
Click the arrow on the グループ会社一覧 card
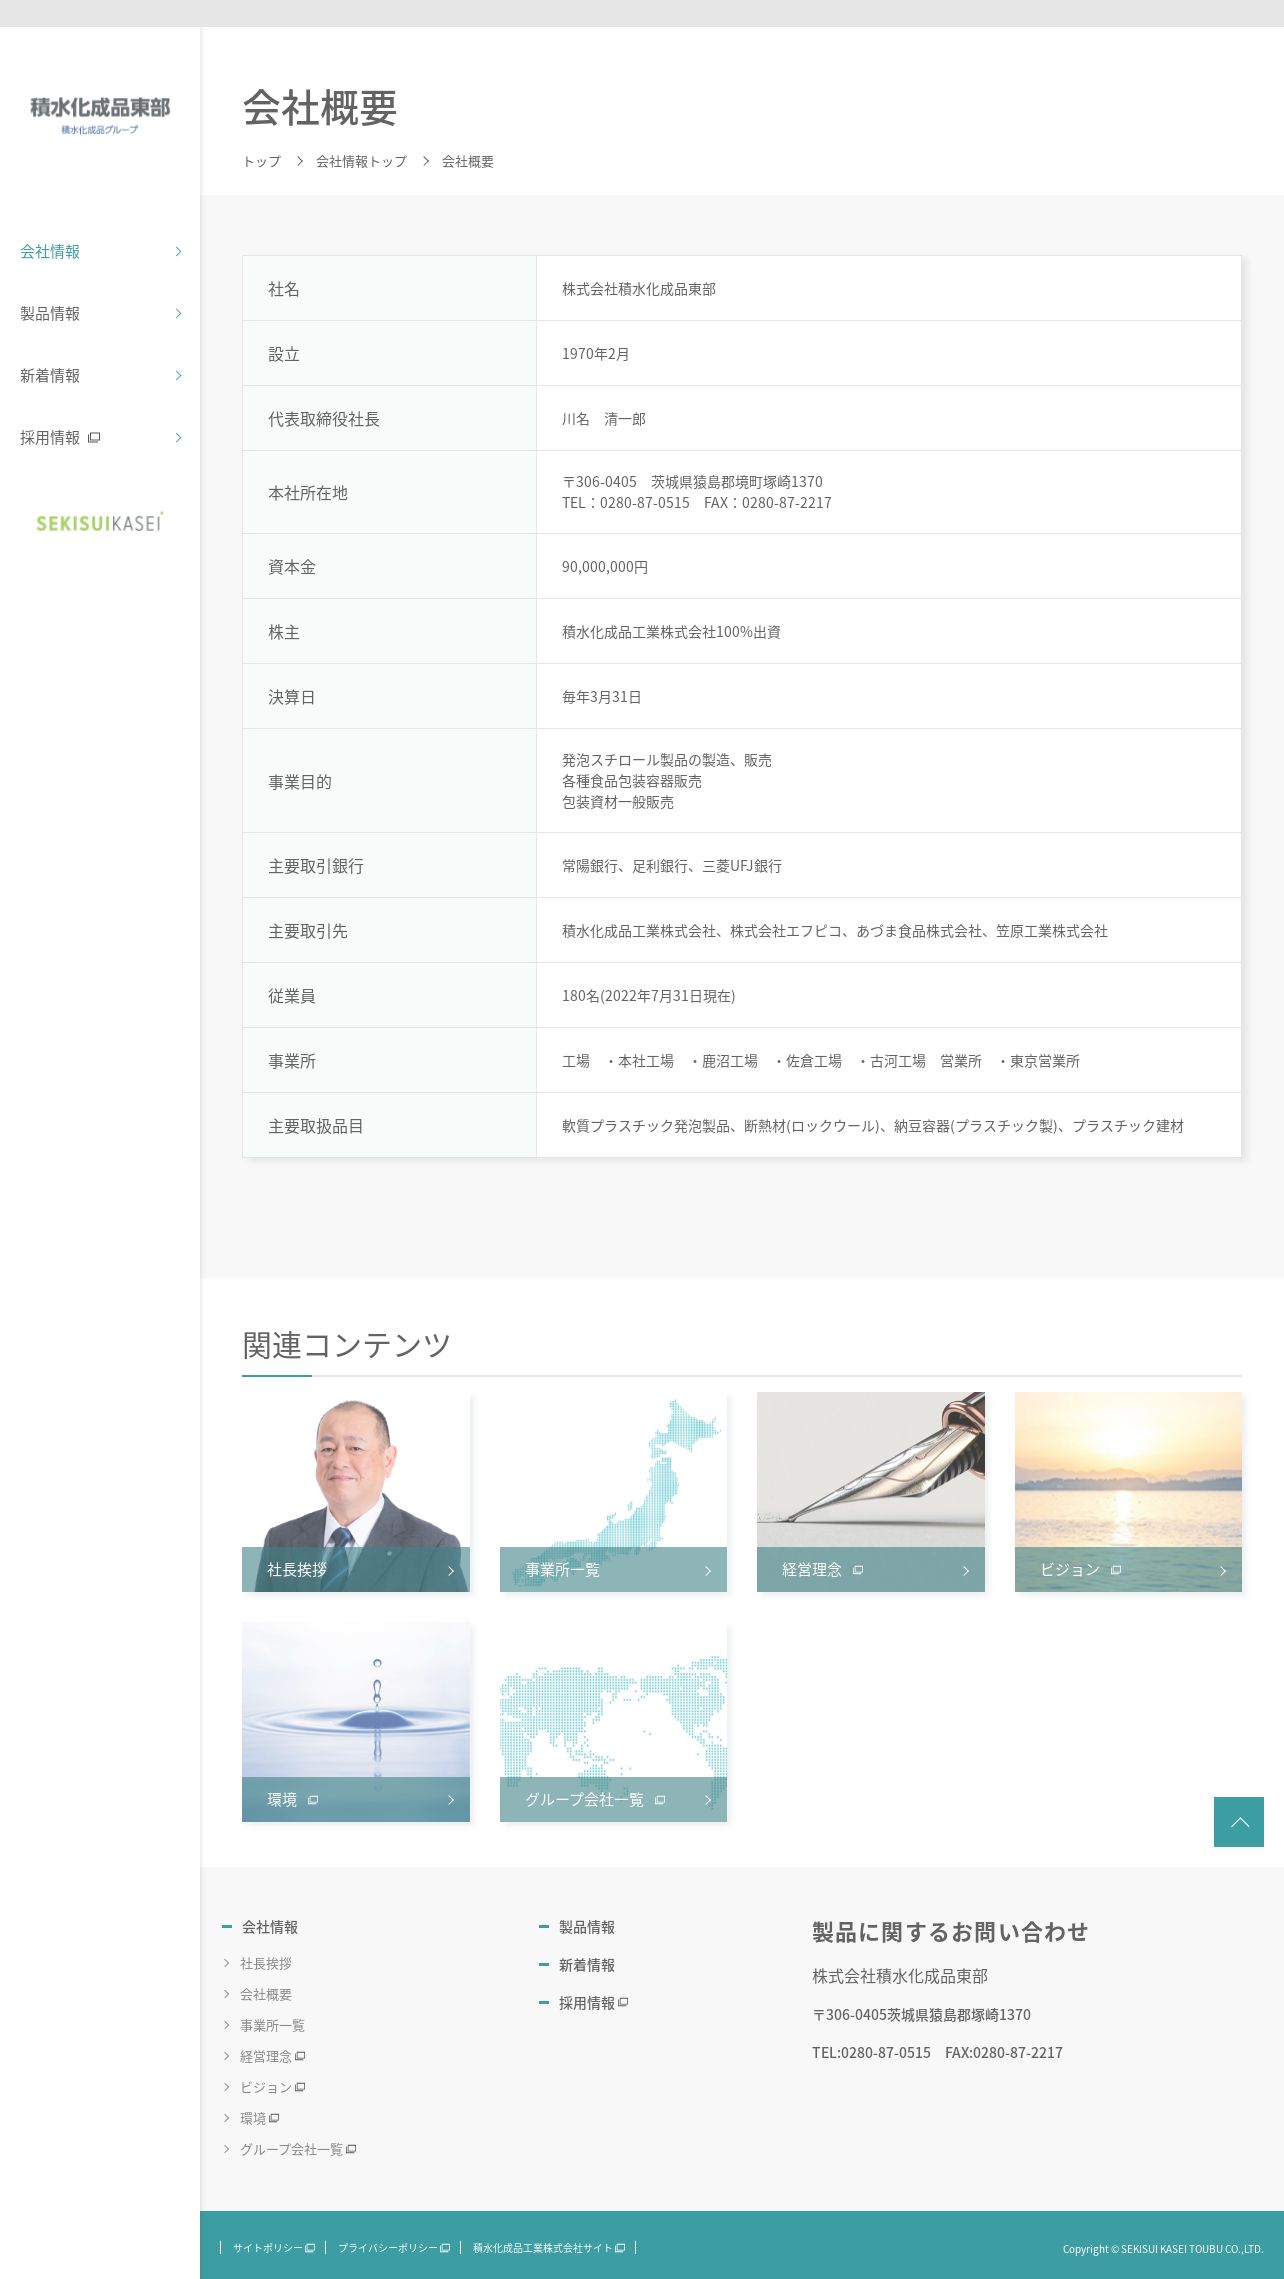[x=708, y=1801]
